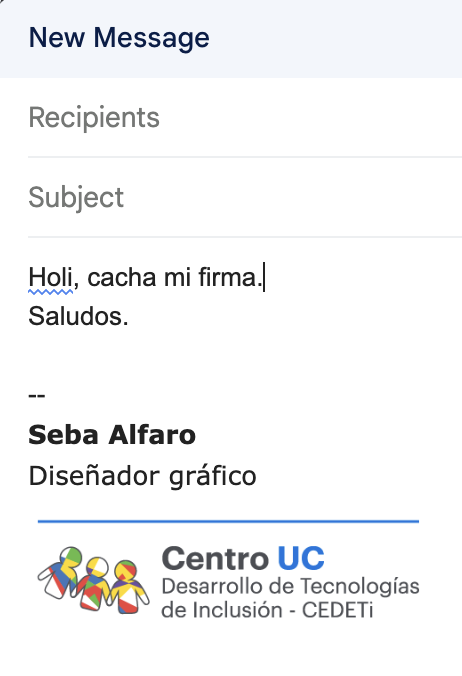Click the signature separator dashes

[x=37, y=395]
